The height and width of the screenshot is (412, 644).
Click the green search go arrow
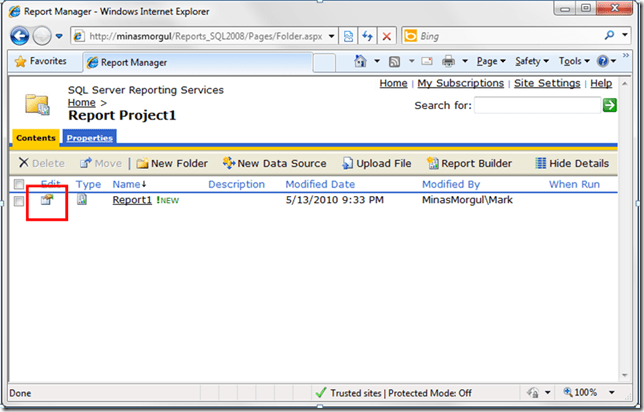coord(609,105)
